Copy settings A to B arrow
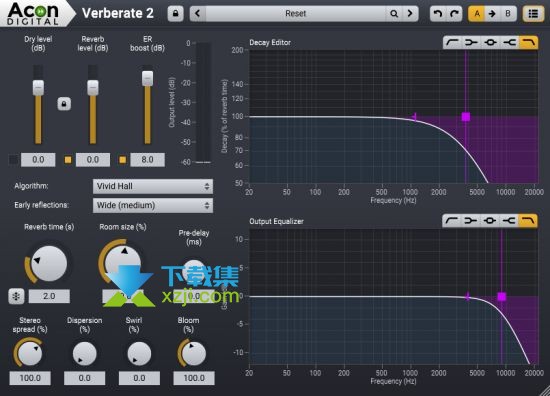The image size is (550, 396). tap(492, 14)
